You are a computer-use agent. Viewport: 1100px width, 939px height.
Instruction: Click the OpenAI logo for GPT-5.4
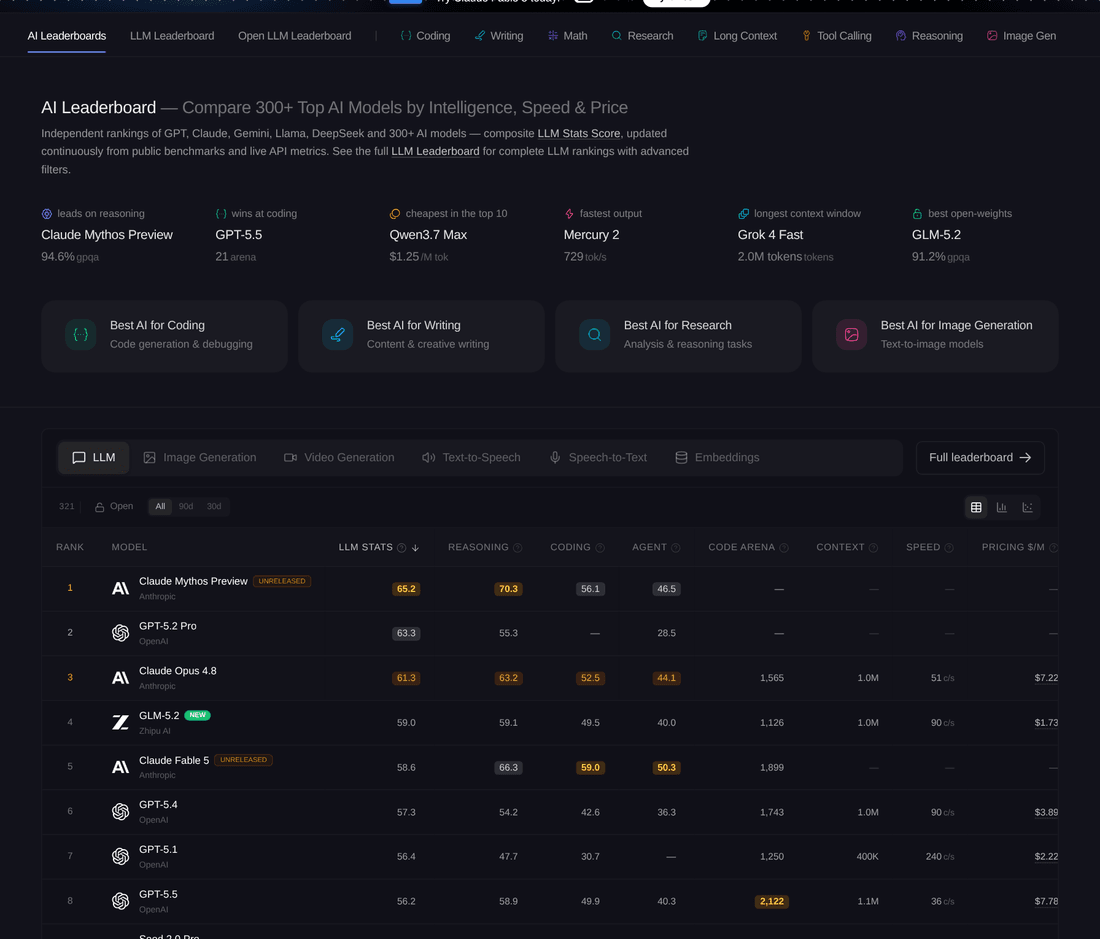121,811
